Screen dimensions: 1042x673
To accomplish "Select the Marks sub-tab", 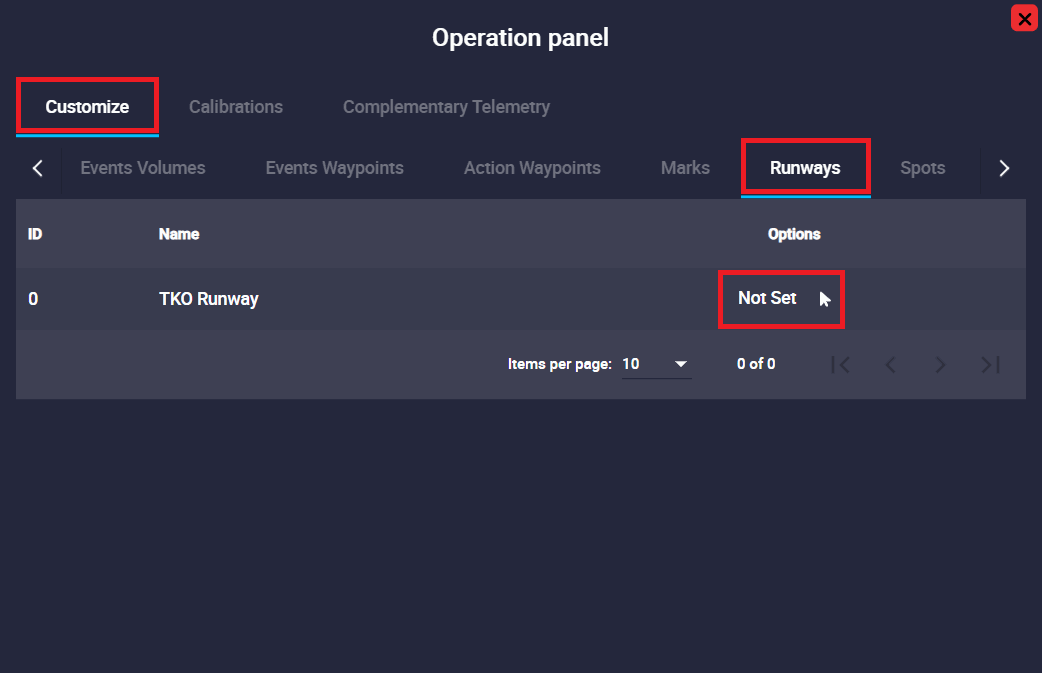I will 685,168.
